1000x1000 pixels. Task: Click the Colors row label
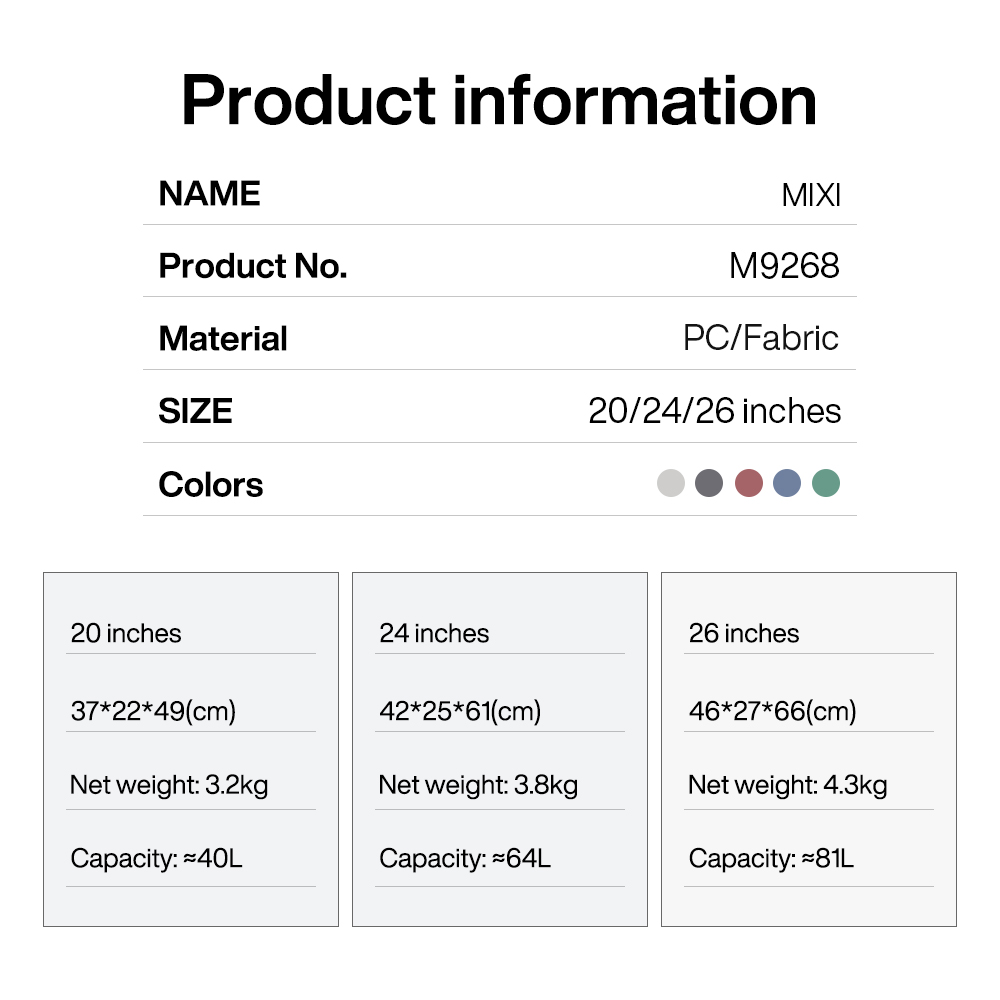211,485
